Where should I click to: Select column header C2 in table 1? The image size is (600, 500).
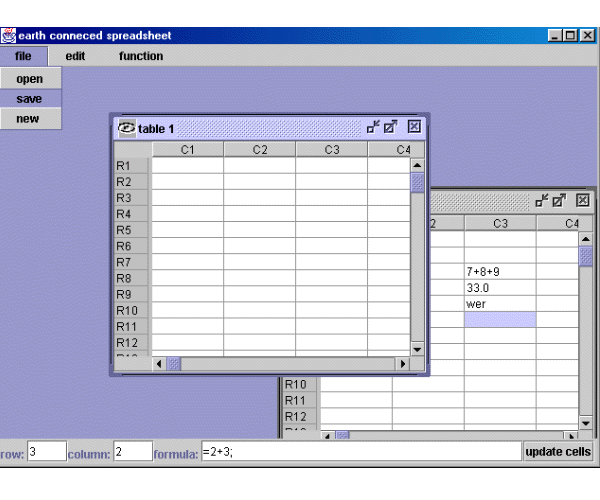tap(260, 150)
